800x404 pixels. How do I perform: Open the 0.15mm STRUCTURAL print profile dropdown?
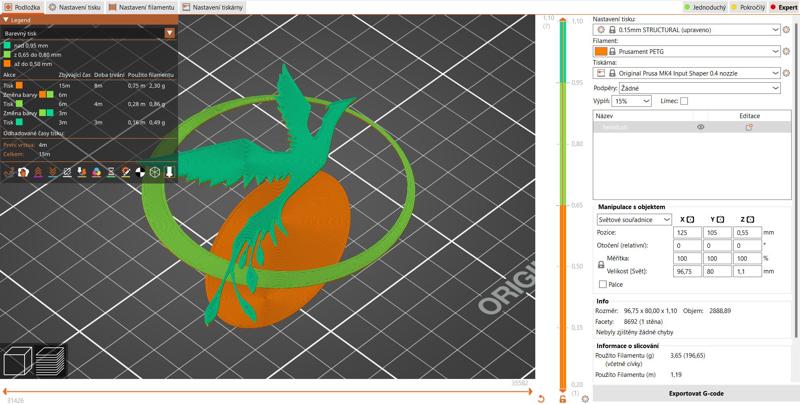click(687, 30)
